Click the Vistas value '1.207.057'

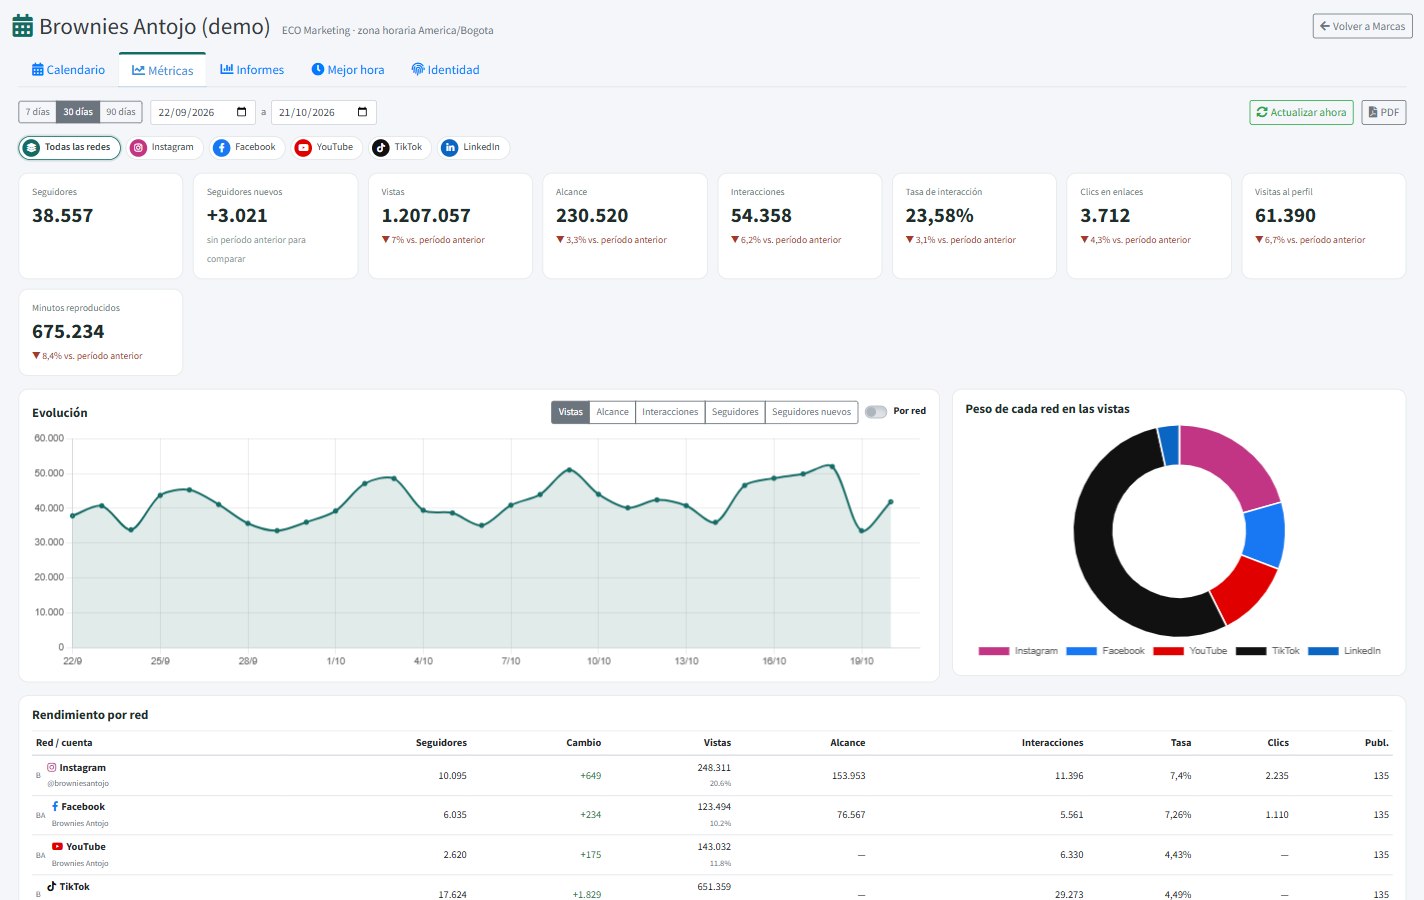pos(426,216)
